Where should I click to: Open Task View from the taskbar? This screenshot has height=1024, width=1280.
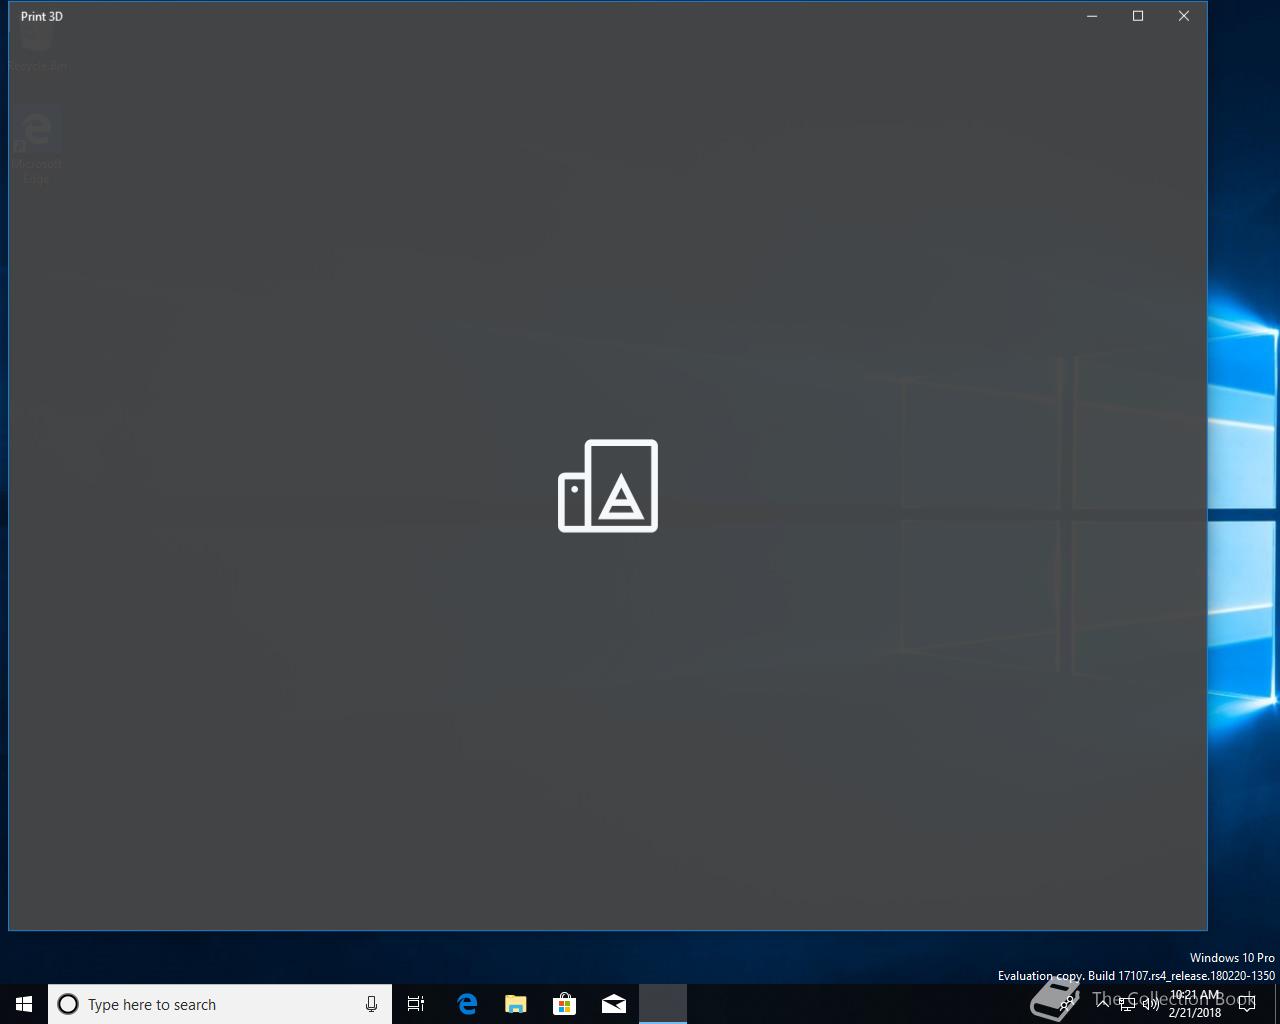coord(416,1004)
